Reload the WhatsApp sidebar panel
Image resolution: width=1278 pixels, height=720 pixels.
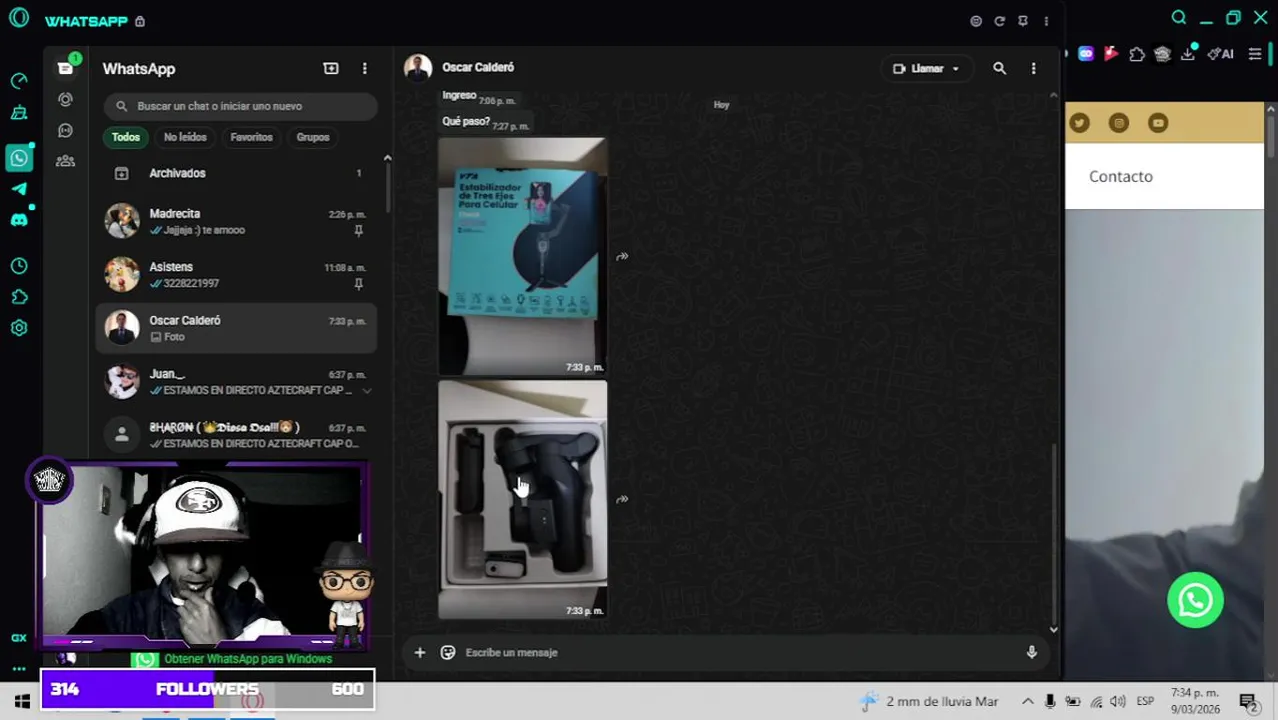pos(999,21)
